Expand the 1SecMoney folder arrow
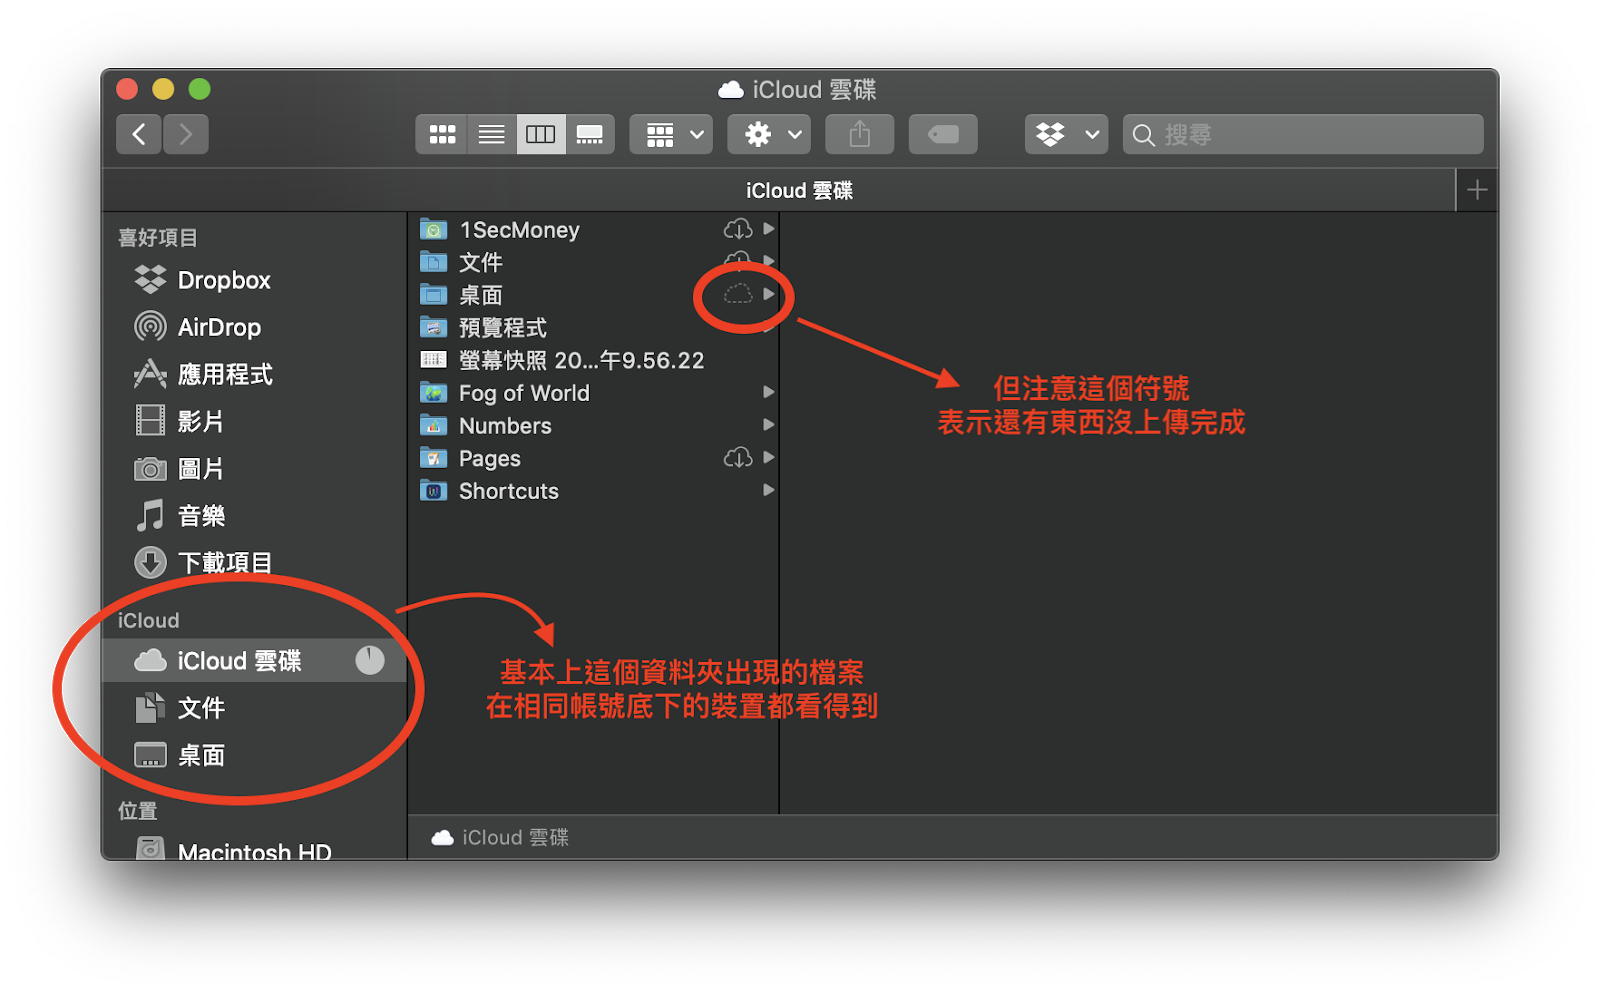This screenshot has width=1600, height=994. [x=769, y=229]
